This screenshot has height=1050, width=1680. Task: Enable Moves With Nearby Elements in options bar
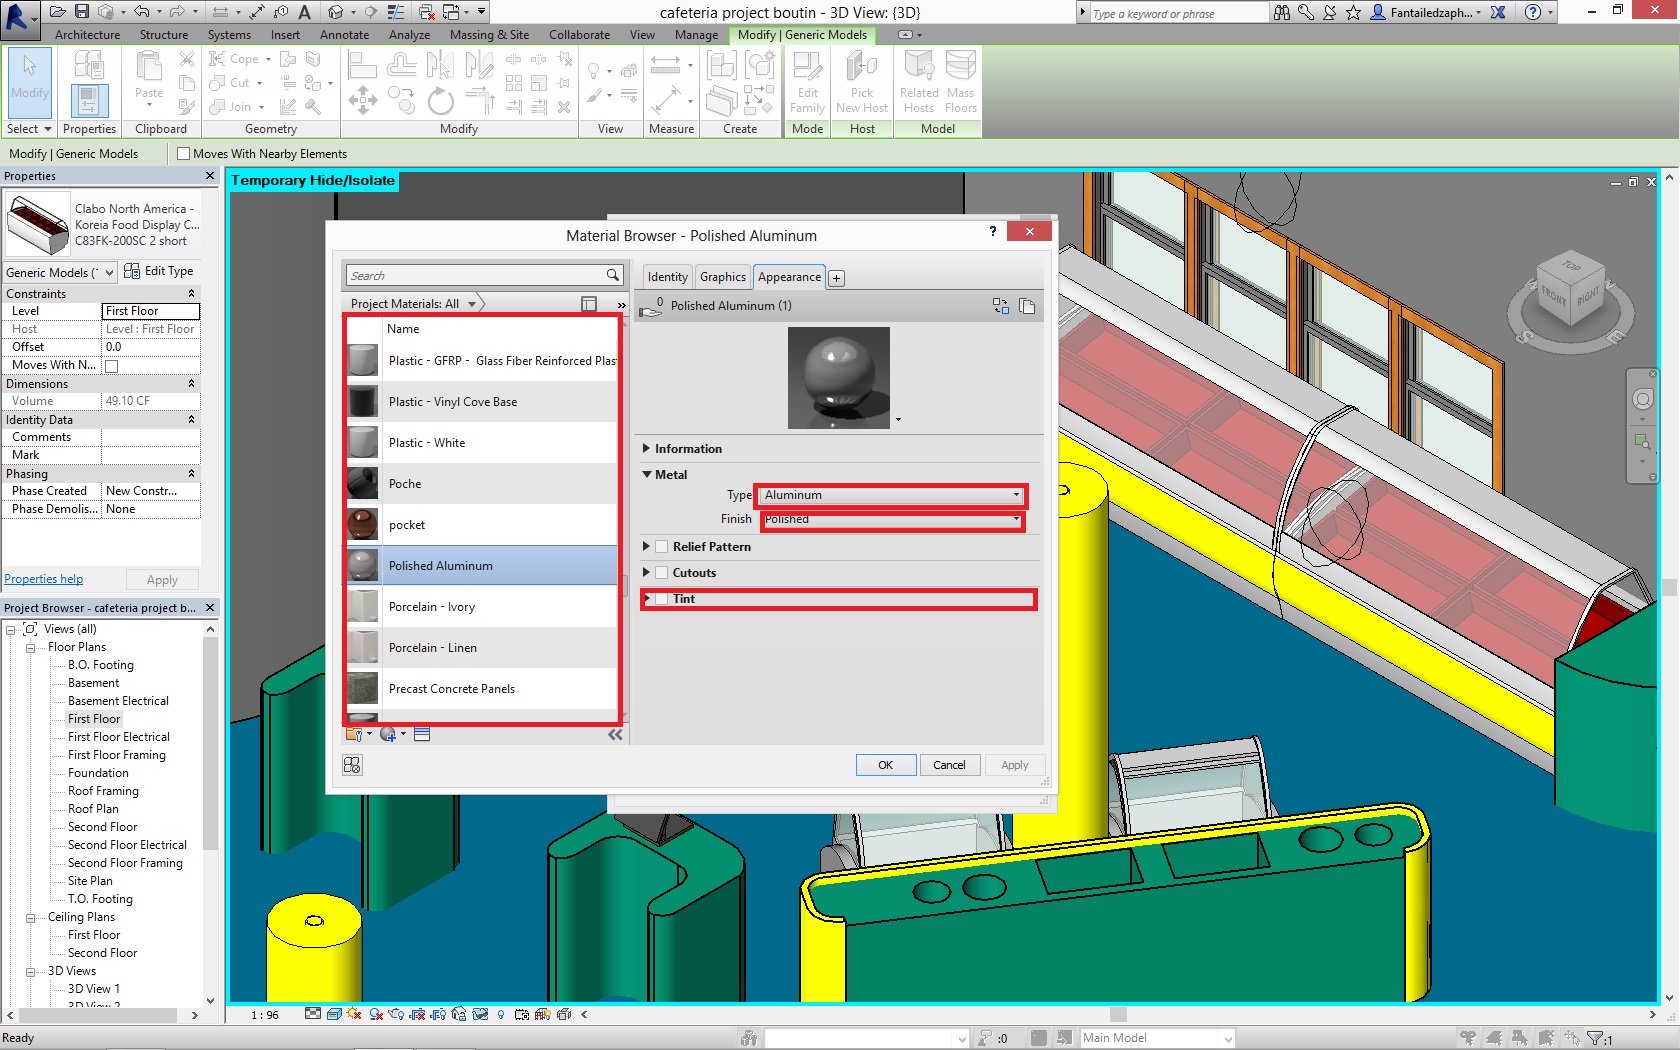183,154
